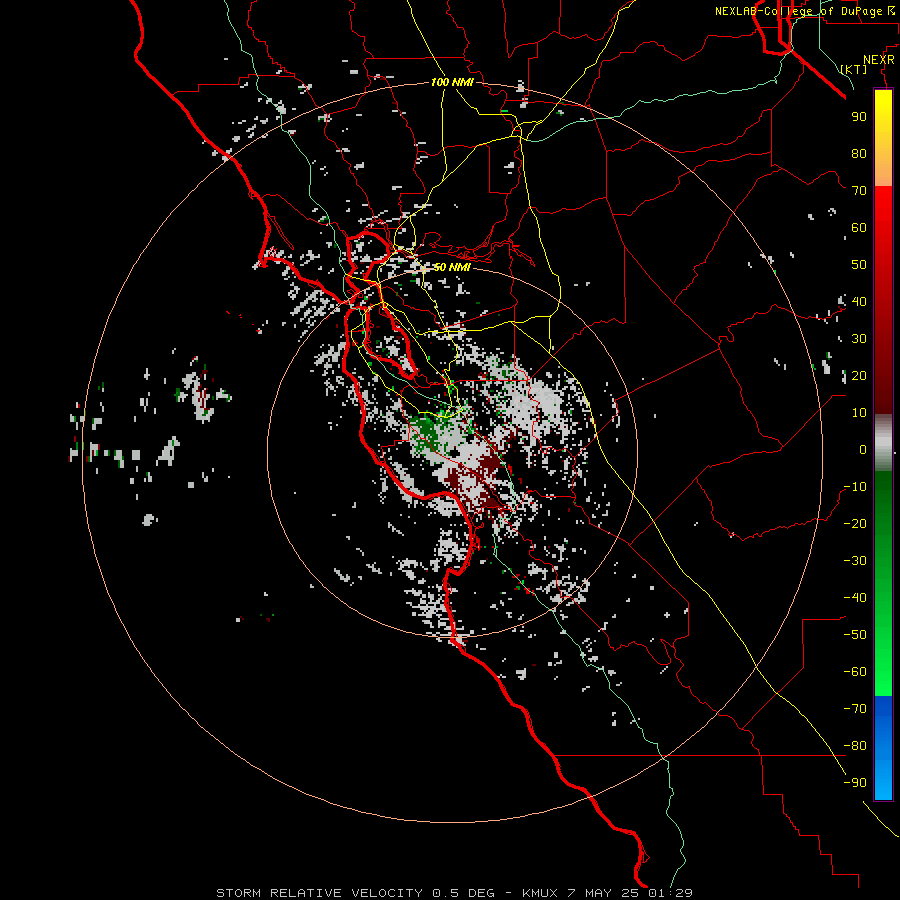Click the positive "50" scale value
900x900 pixels.
coord(859,265)
